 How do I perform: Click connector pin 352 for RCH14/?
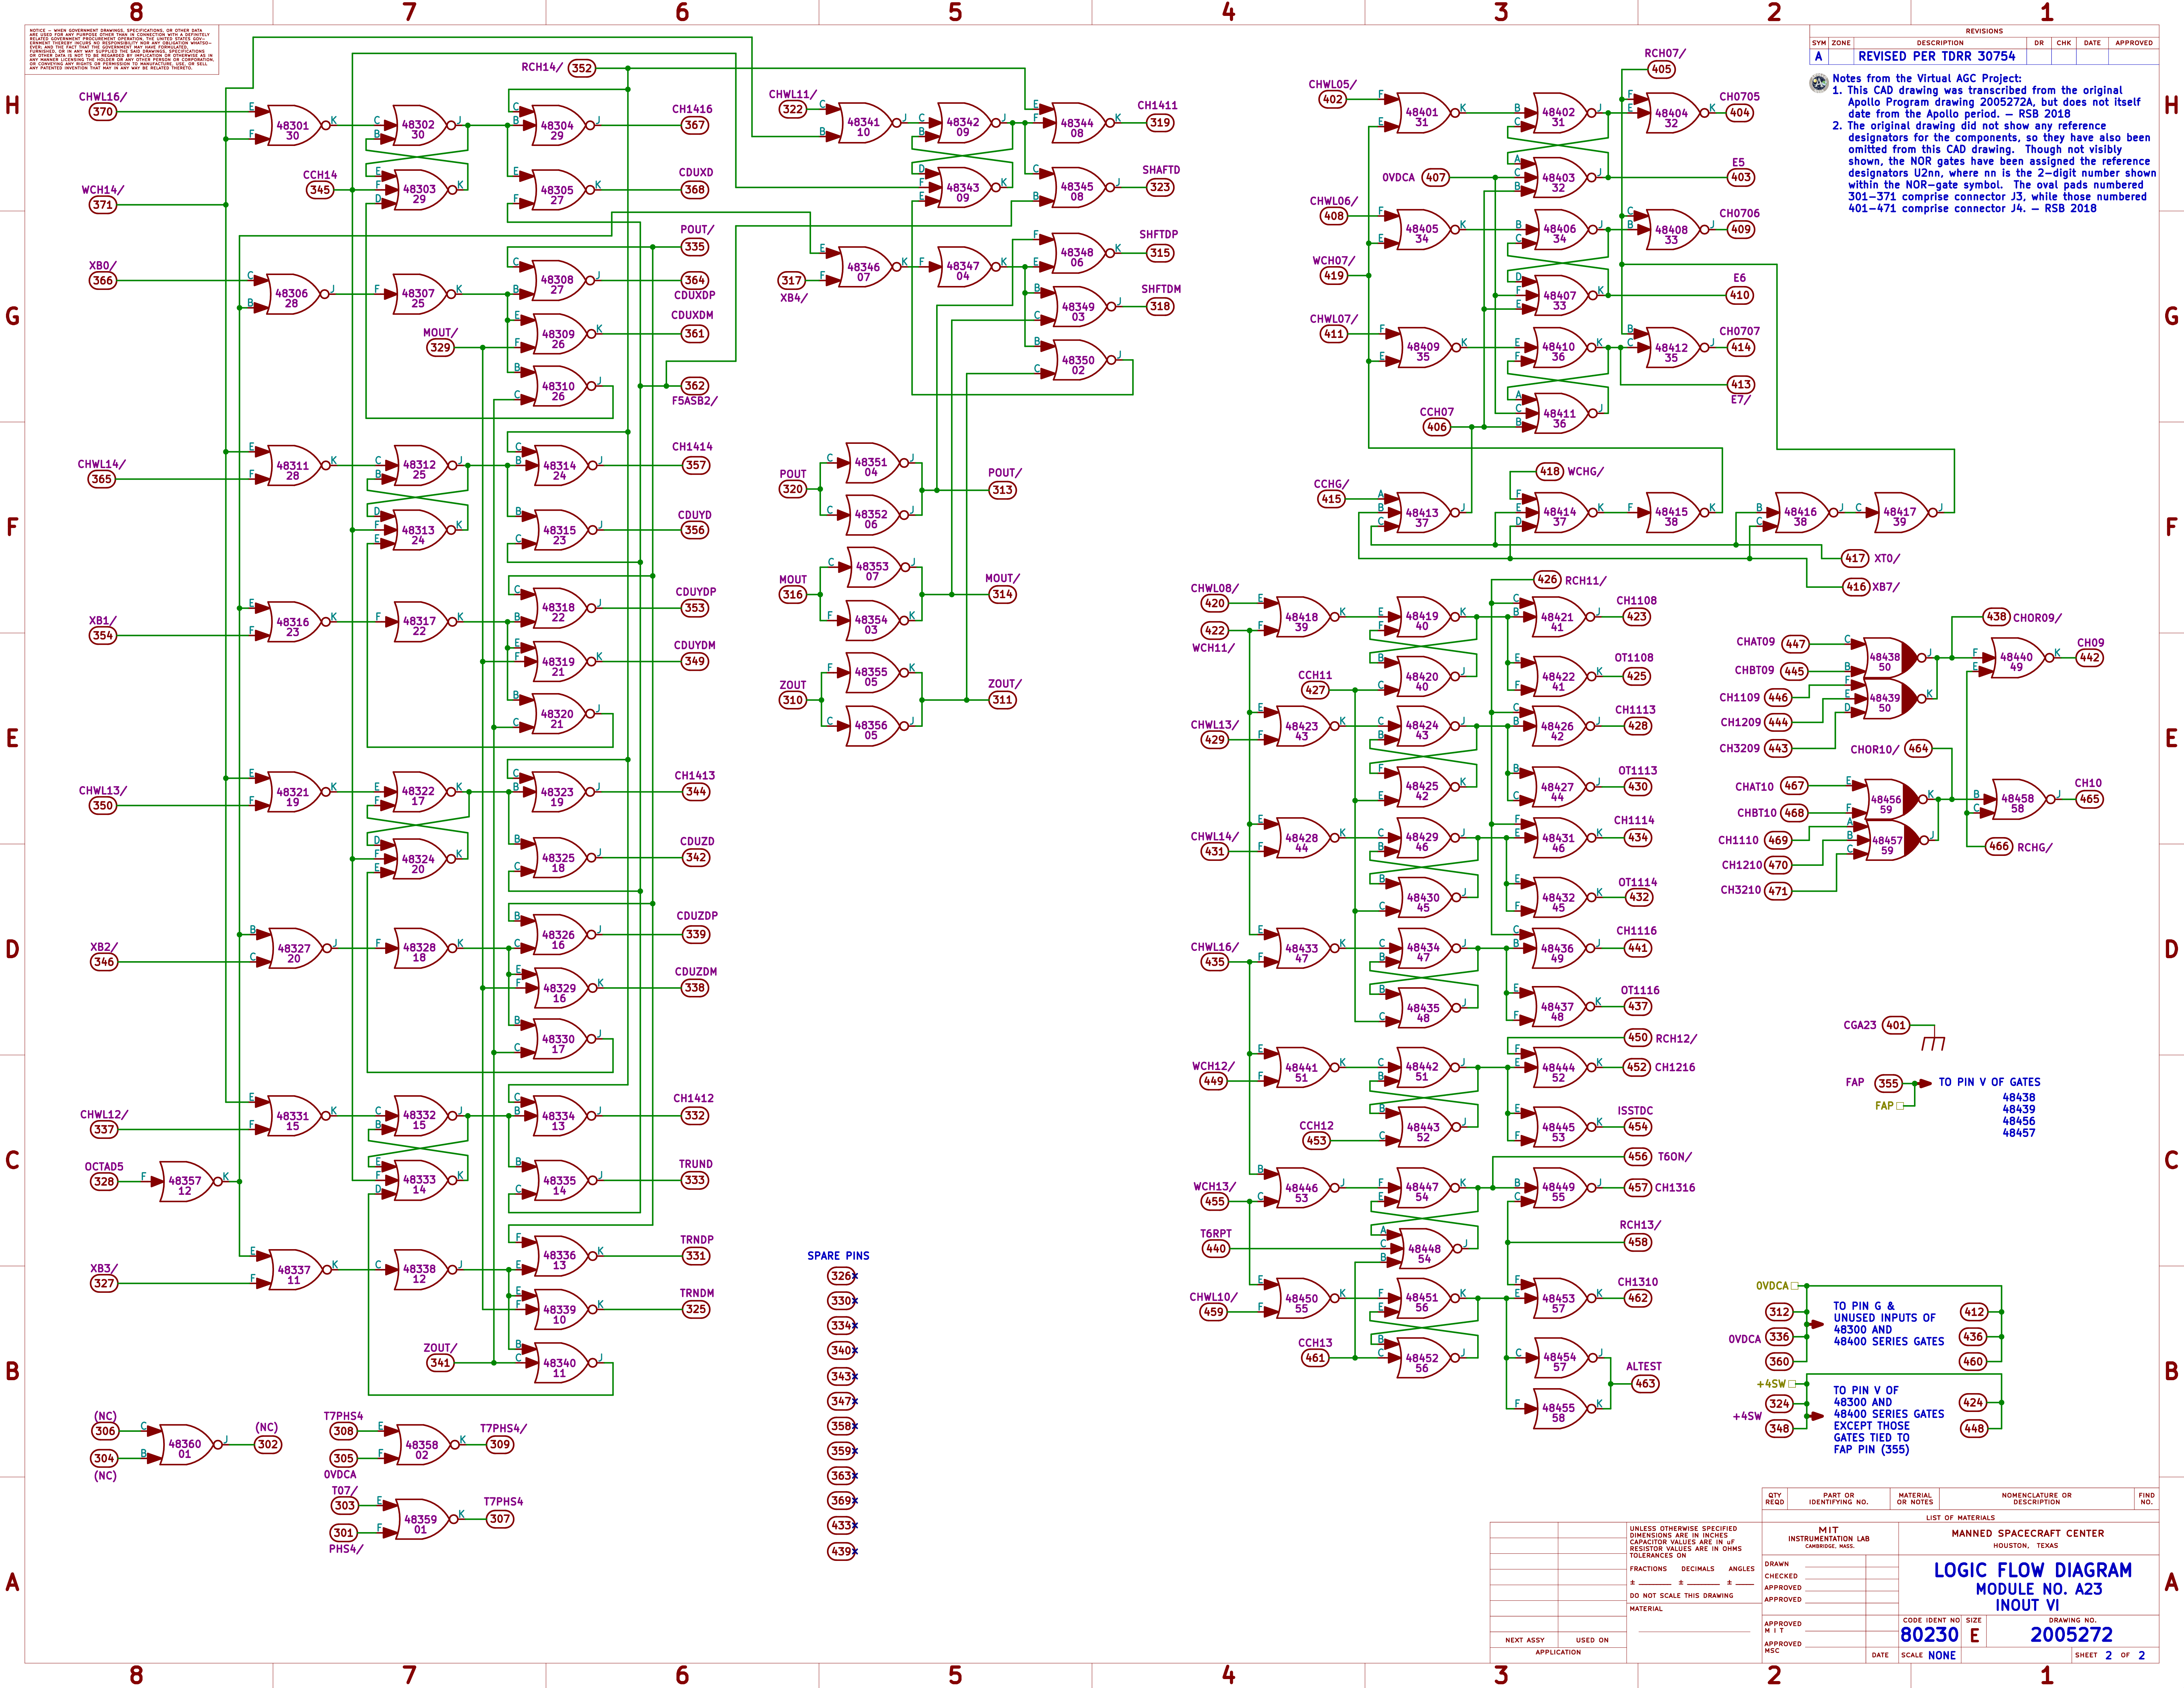582,68
